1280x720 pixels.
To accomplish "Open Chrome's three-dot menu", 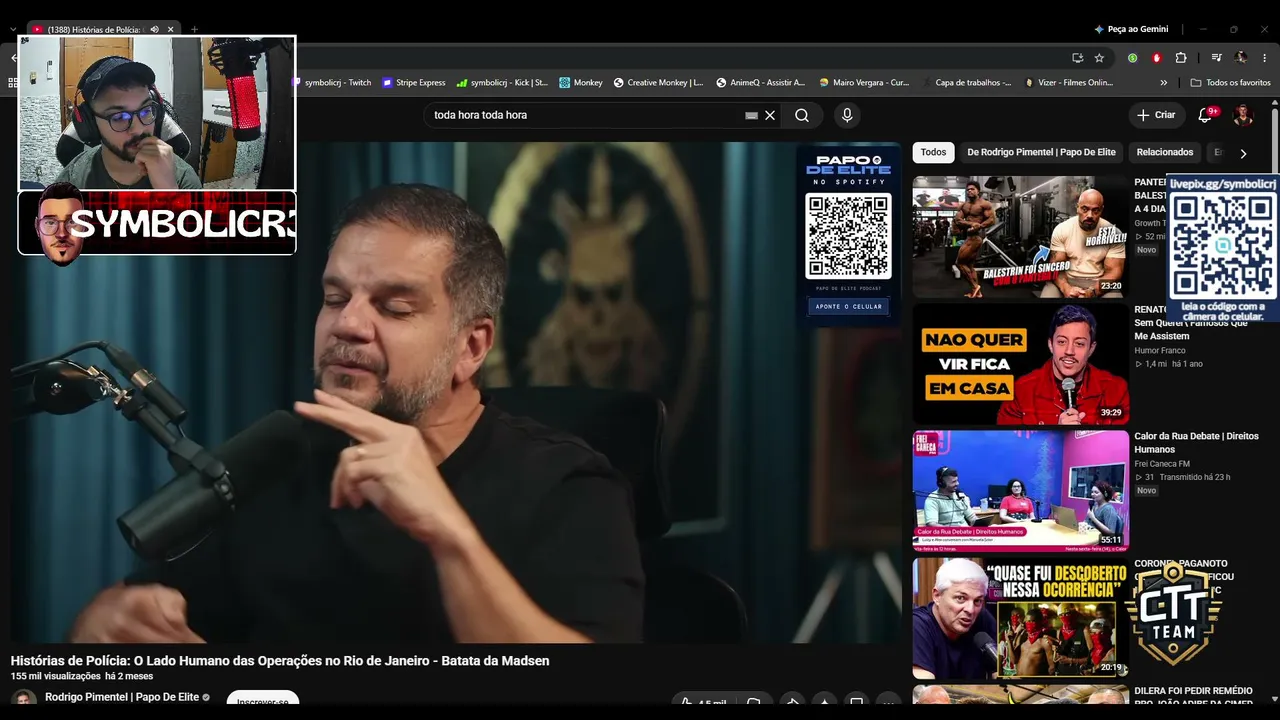I will point(1265,58).
